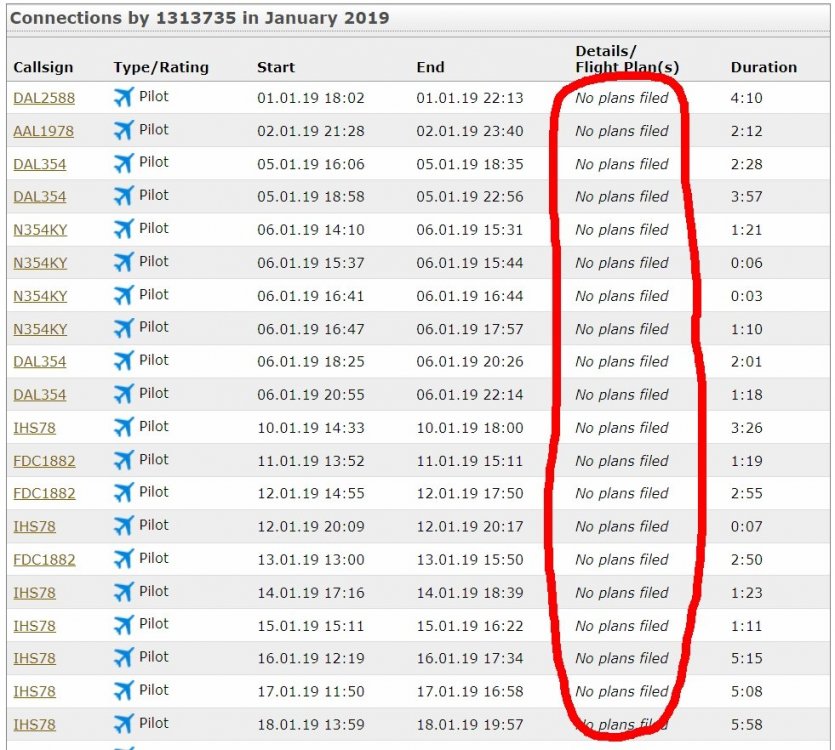Click plane icon for flight starting 13.01.19 13:00

coord(123,559)
